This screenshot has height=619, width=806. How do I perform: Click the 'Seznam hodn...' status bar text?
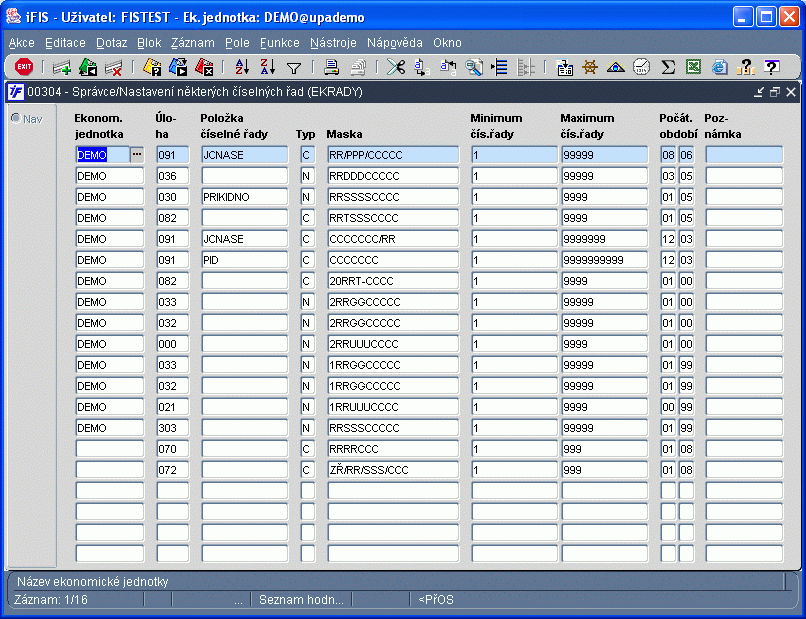click(x=301, y=600)
